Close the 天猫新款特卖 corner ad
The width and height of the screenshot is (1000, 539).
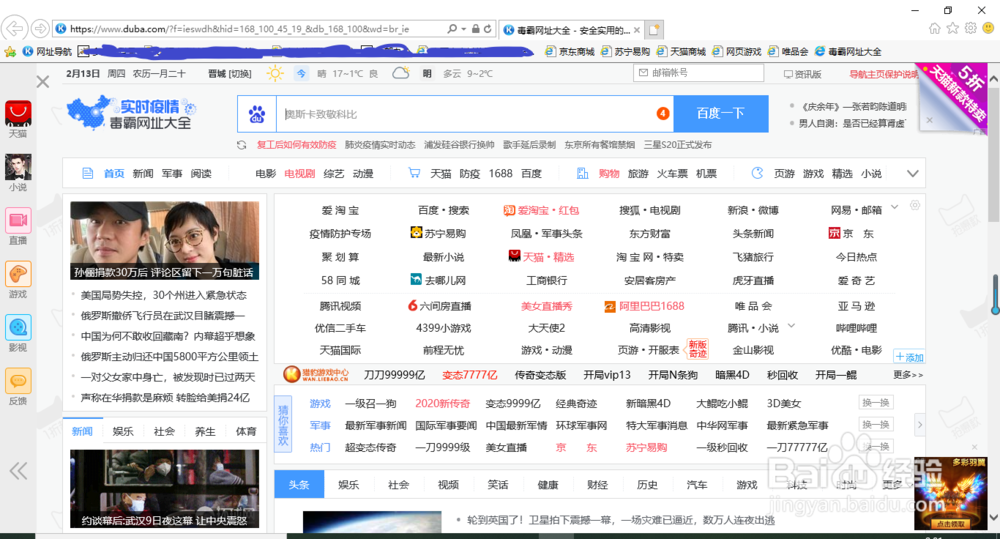tap(929, 120)
